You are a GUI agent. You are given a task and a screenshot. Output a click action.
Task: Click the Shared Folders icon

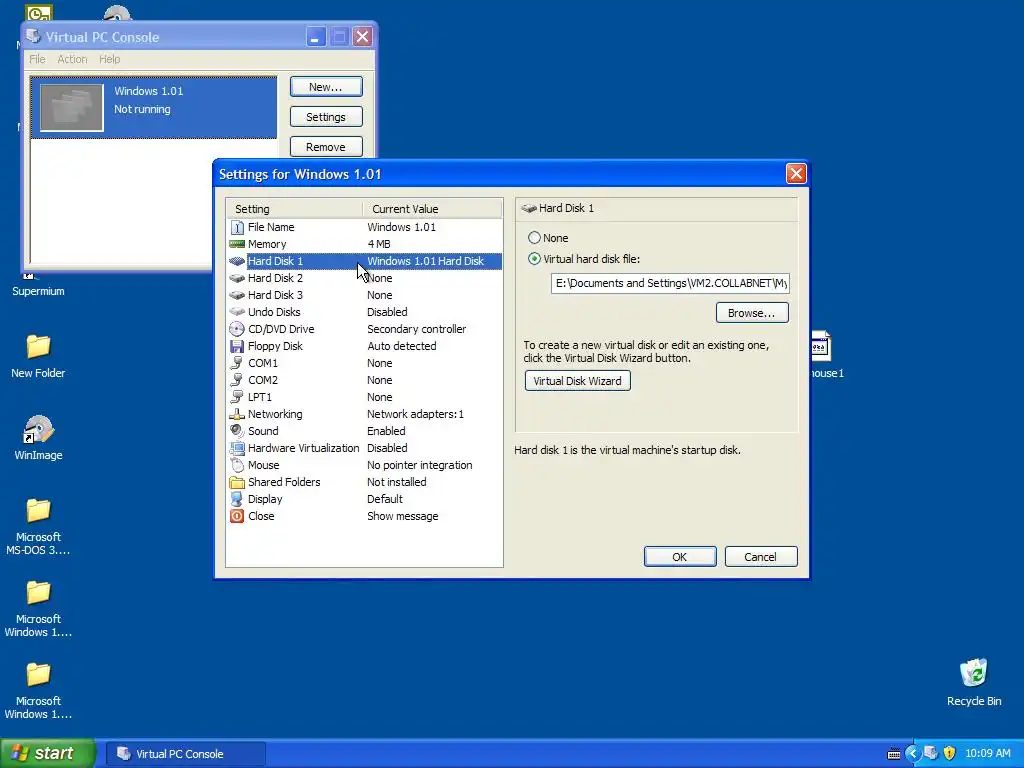click(237, 482)
